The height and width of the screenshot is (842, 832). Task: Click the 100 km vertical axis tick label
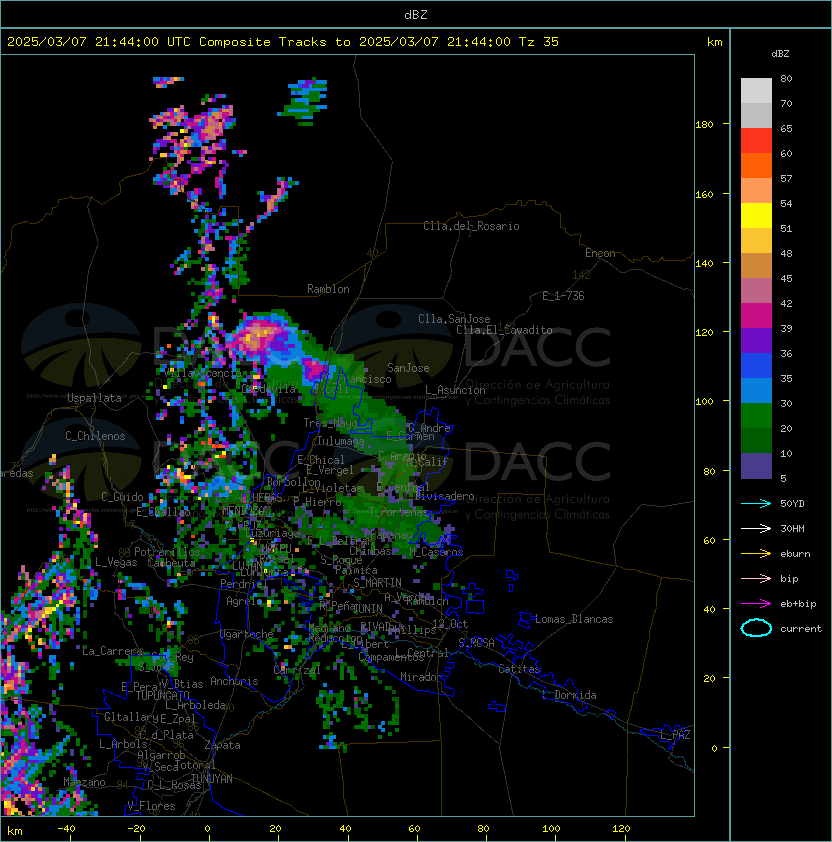tap(704, 402)
